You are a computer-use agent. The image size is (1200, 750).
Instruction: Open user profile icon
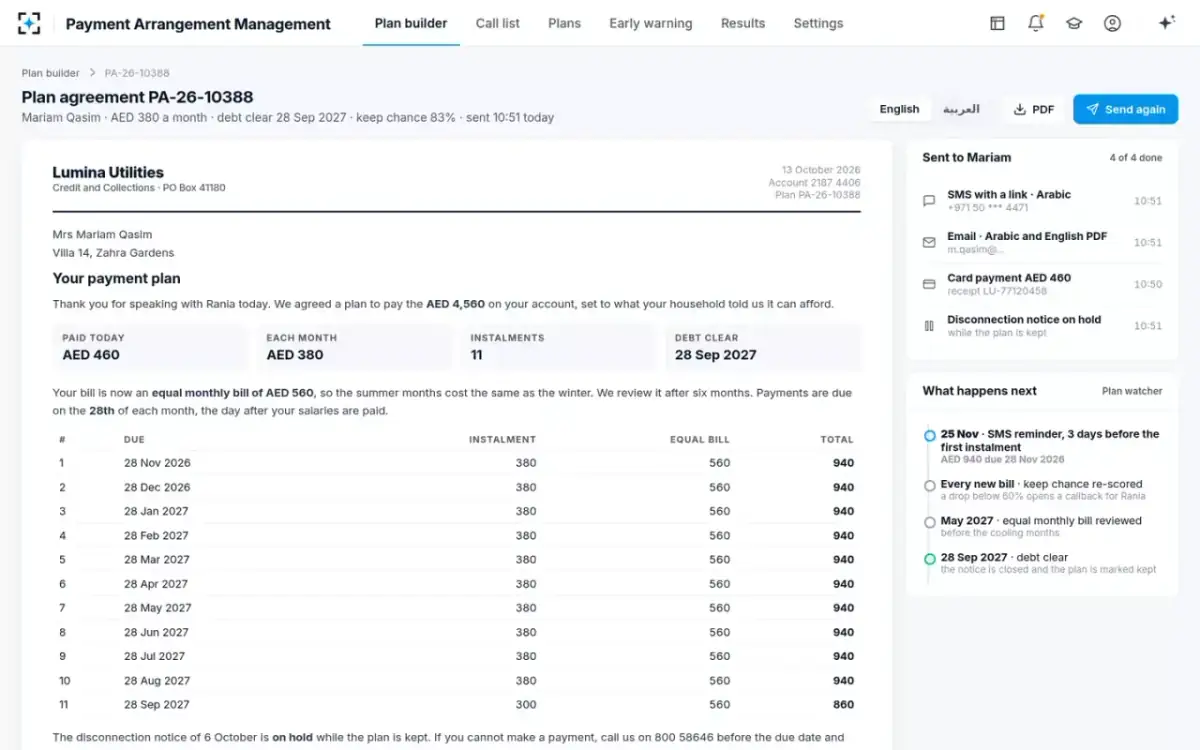1112,23
